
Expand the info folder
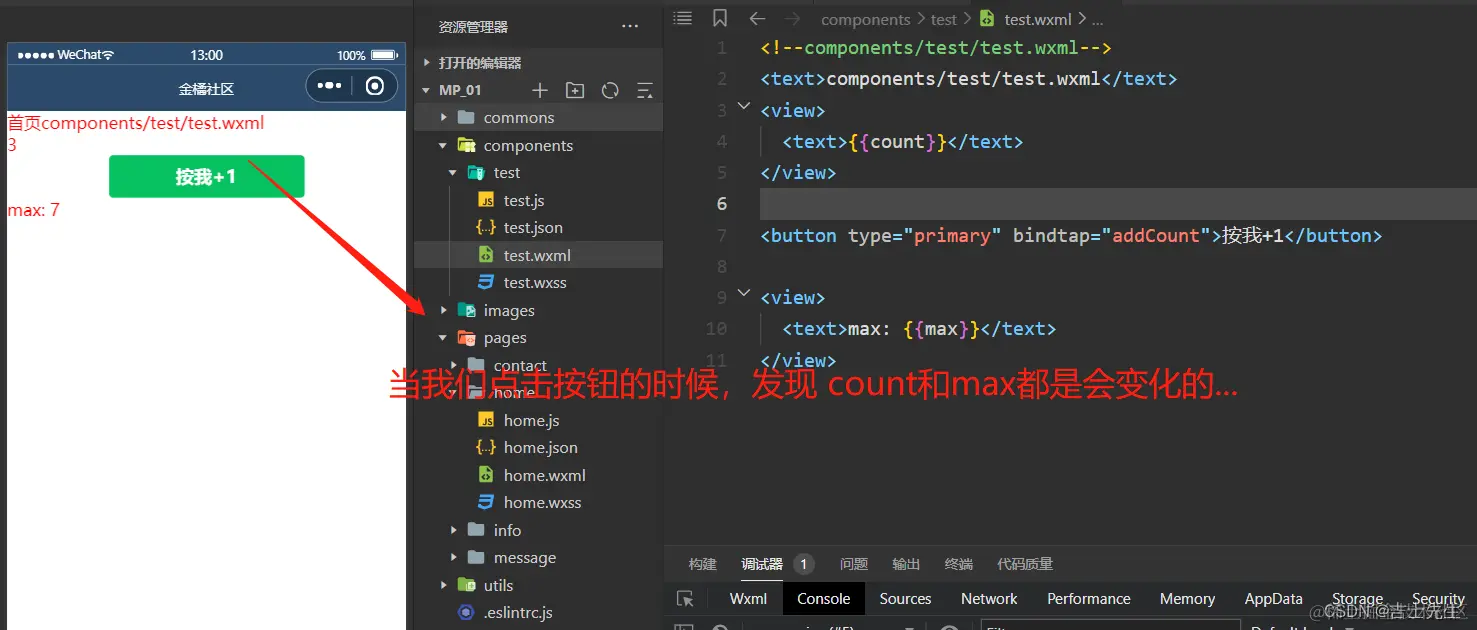pos(453,530)
